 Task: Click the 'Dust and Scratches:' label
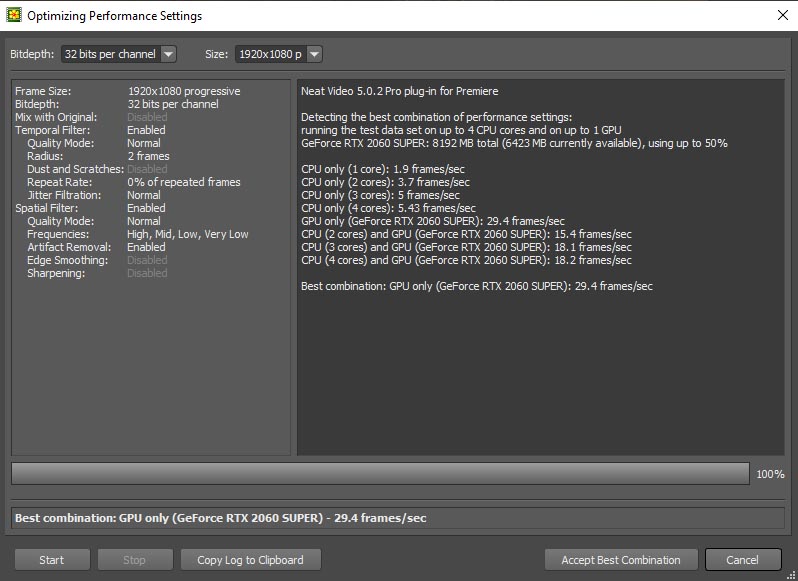click(75, 169)
